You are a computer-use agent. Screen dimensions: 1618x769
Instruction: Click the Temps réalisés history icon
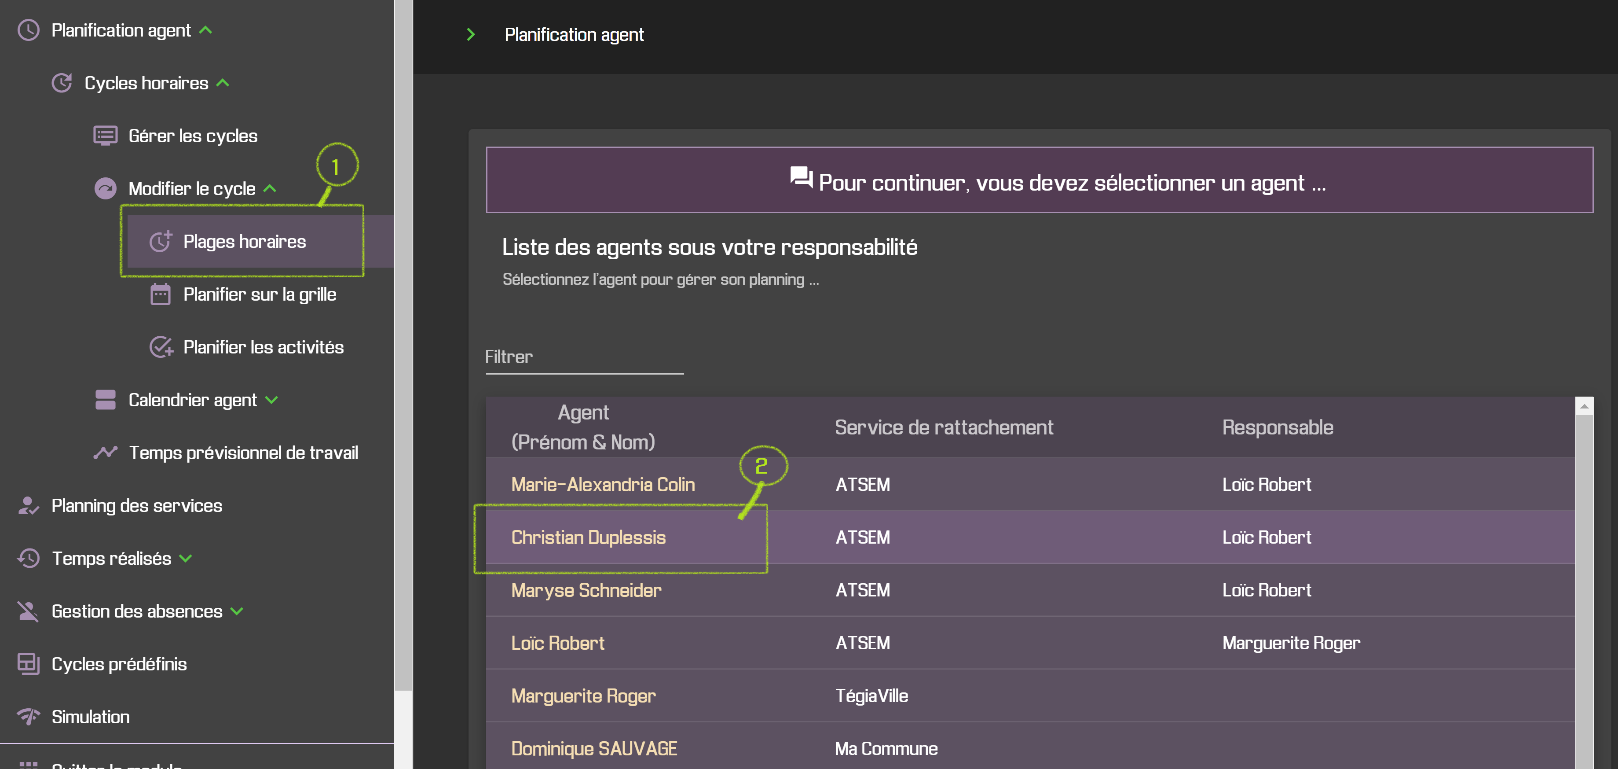click(29, 558)
